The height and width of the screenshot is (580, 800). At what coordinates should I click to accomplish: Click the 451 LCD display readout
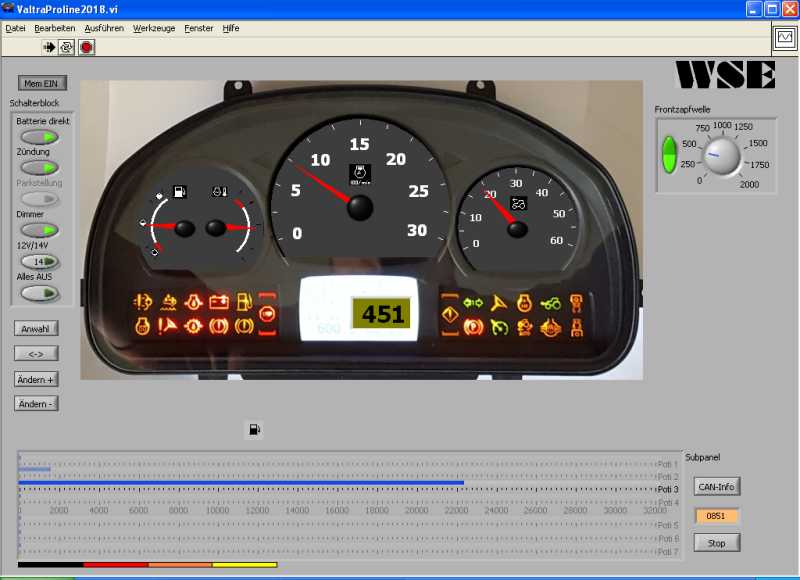coord(382,313)
